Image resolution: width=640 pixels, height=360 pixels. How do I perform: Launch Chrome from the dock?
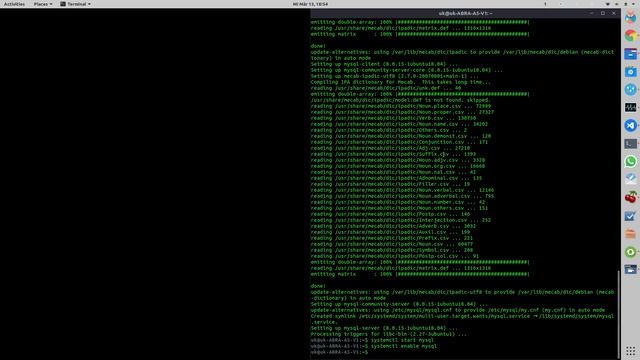click(x=630, y=36)
